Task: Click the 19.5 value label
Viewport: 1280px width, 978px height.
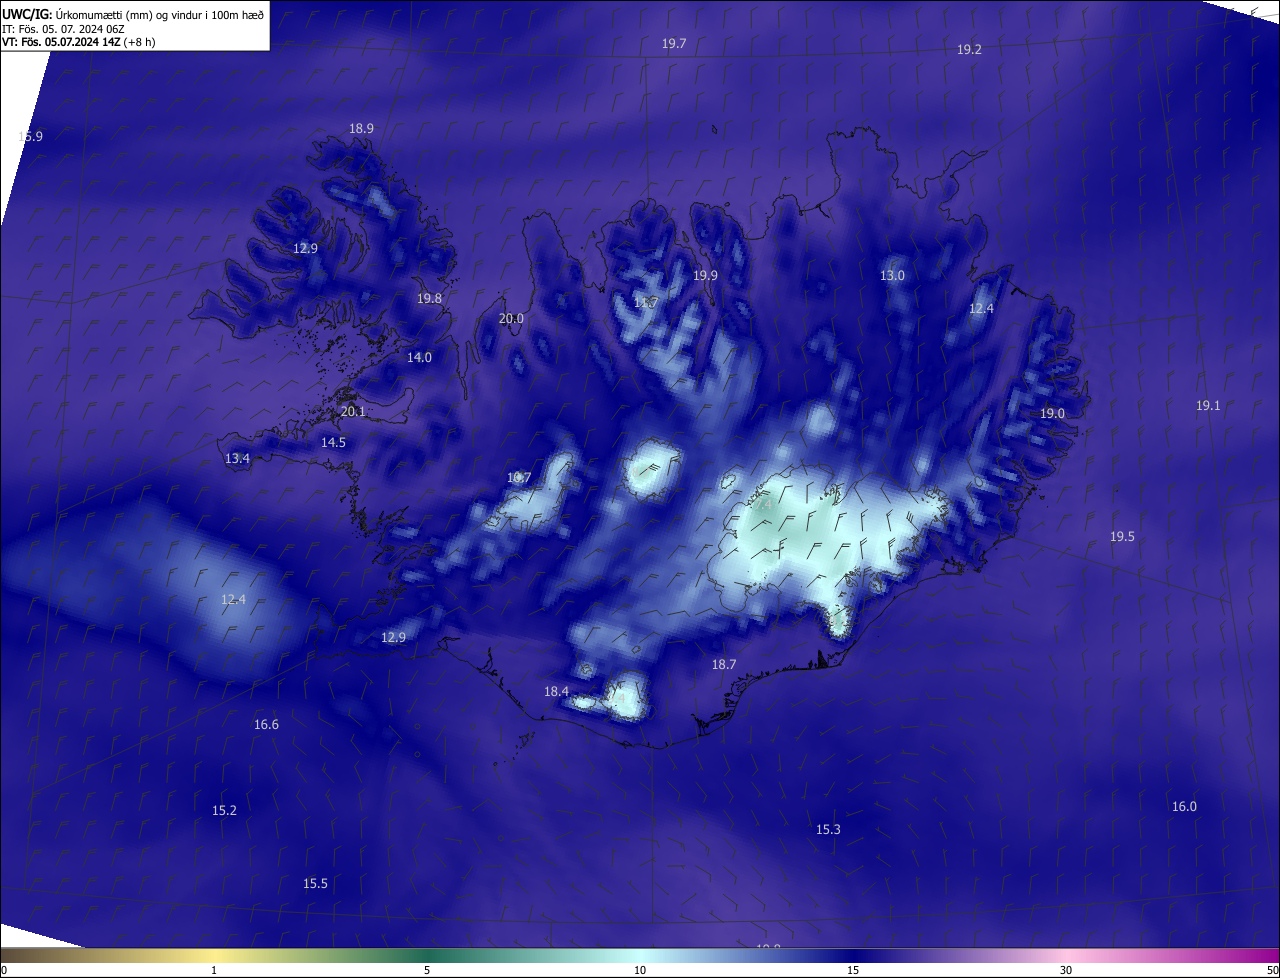Action: (1122, 537)
